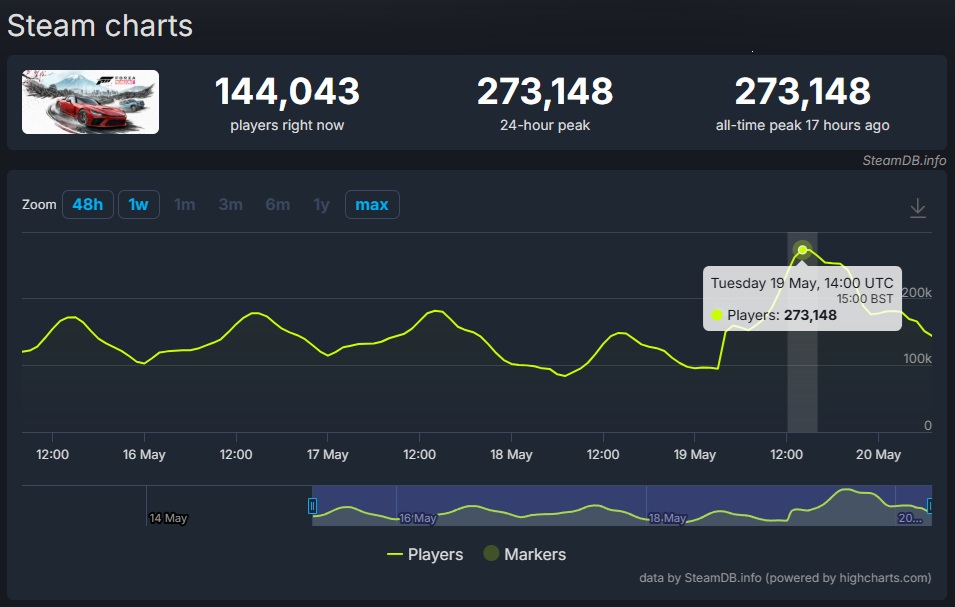Click the Tuesday 19 May tooltip date
This screenshot has width=955, height=607.
tap(802, 283)
